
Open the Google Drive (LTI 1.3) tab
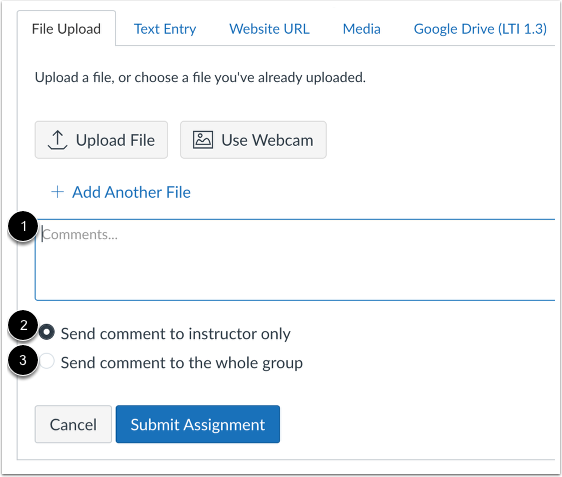pyautogui.click(x=480, y=29)
